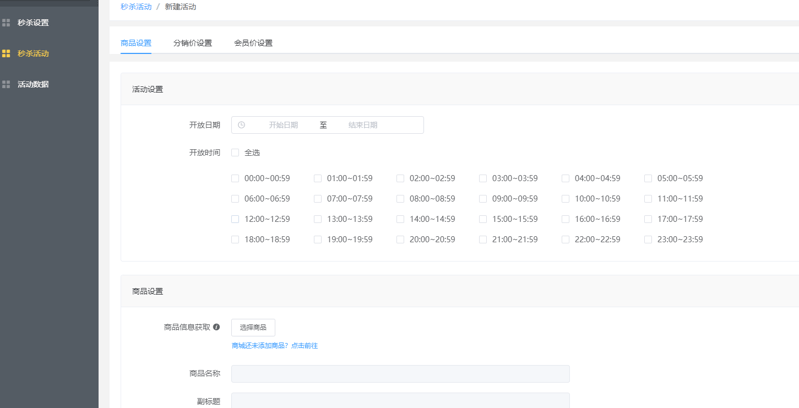Toggle the 全选 checkbox
This screenshot has height=408, width=799.
click(235, 153)
